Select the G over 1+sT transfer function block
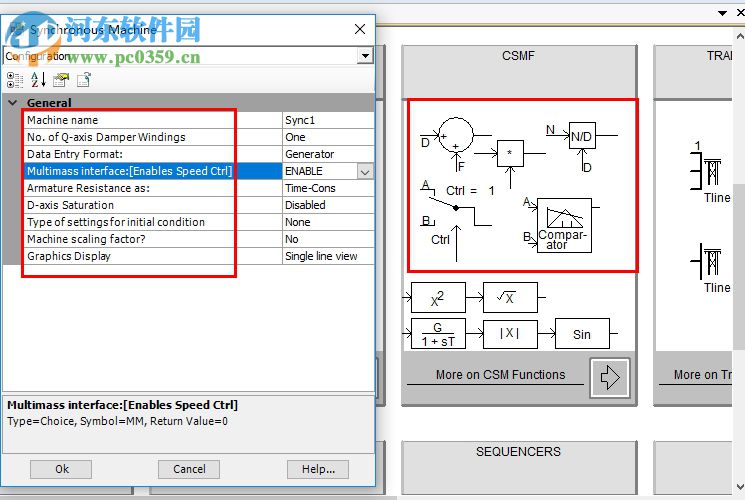The image size is (745, 500). point(438,334)
